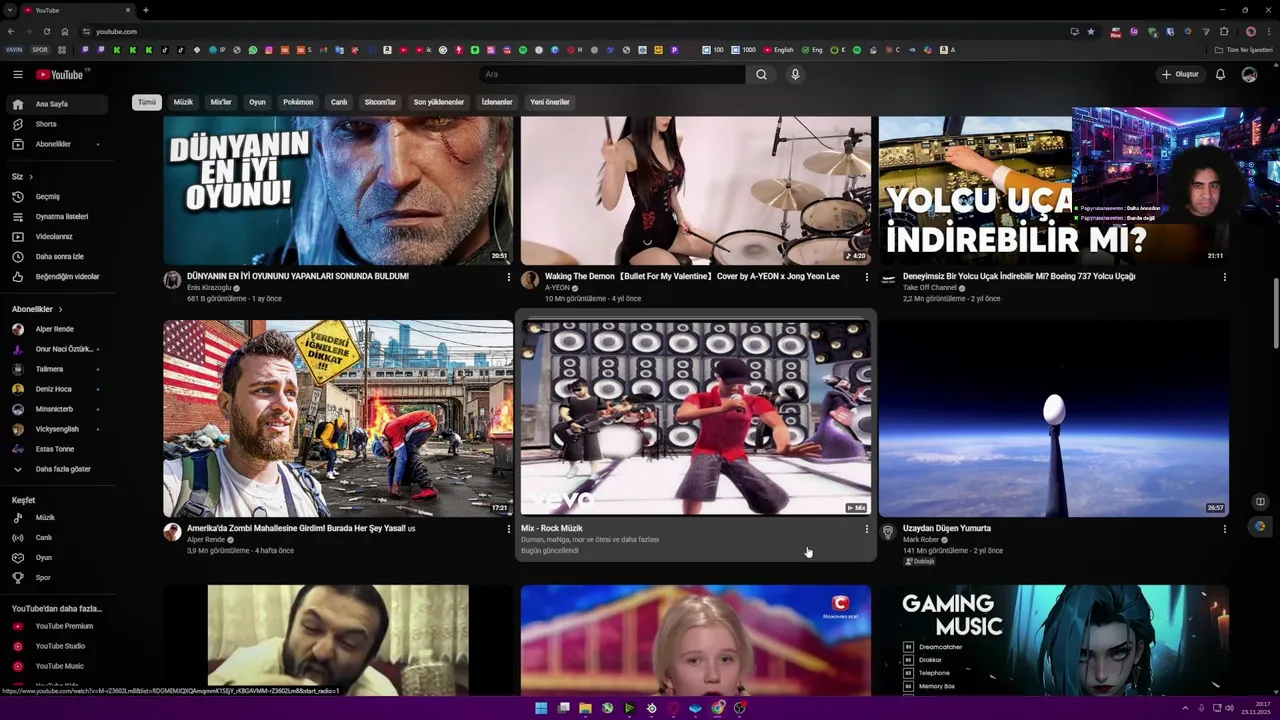This screenshot has height=720, width=1280.
Task: Start voice search with microphone icon
Action: [x=795, y=74]
